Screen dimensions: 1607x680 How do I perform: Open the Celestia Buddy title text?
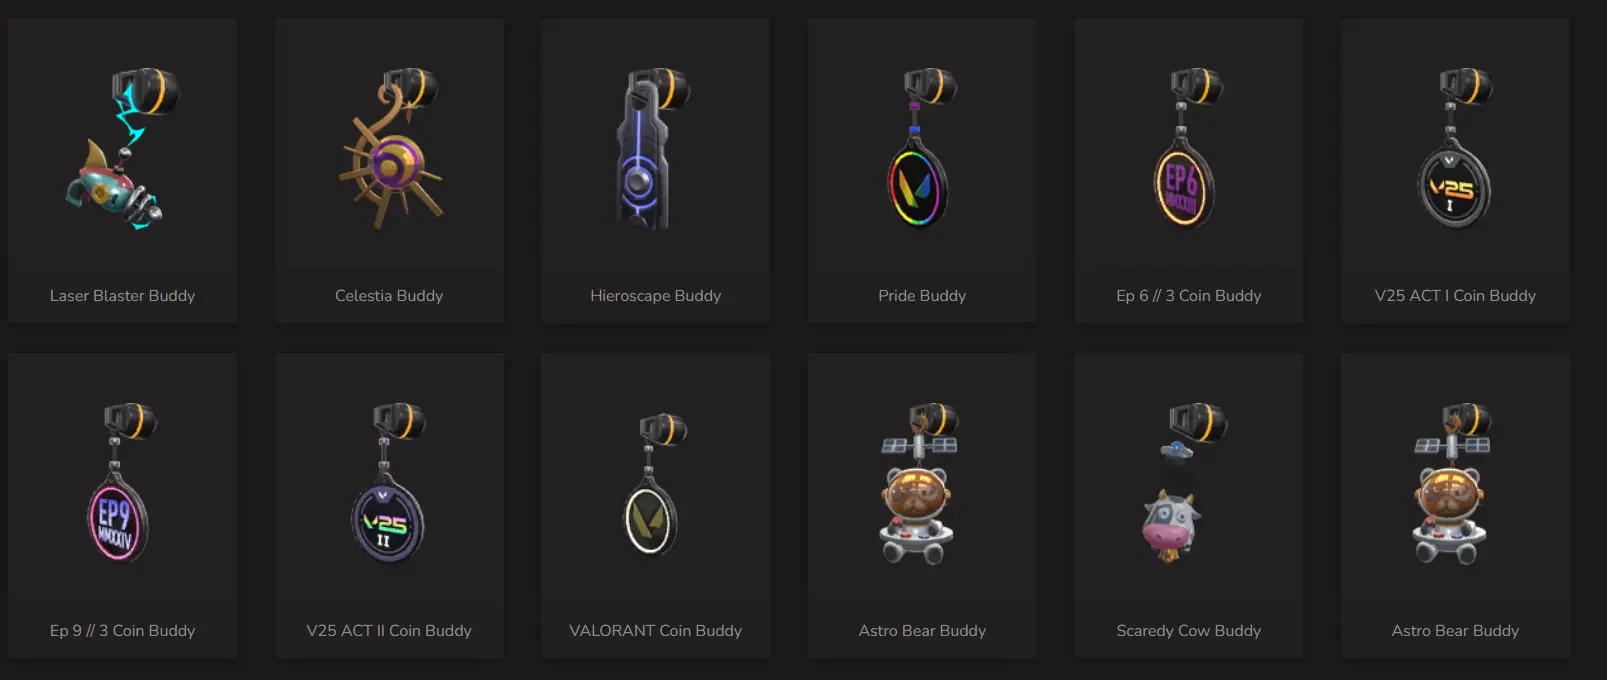[x=389, y=296]
